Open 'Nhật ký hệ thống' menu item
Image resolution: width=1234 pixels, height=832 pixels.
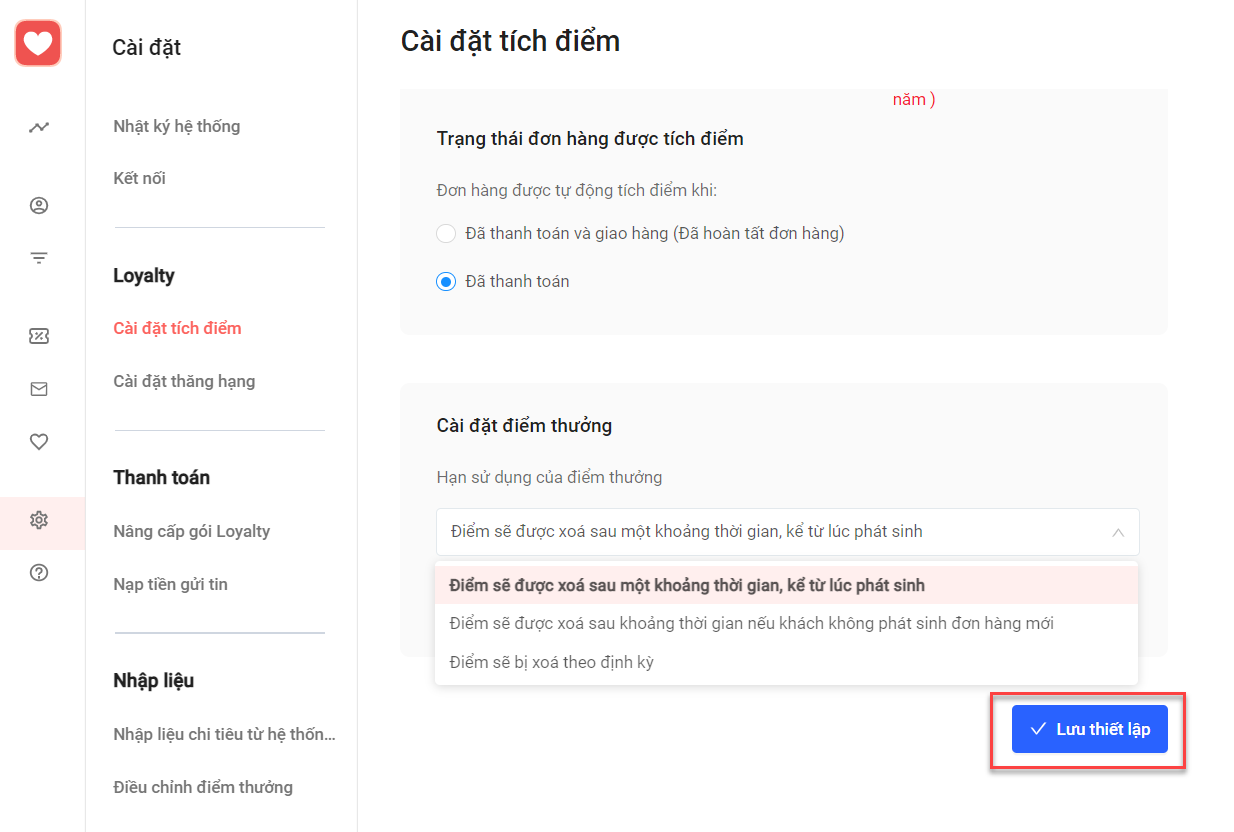pos(177,126)
